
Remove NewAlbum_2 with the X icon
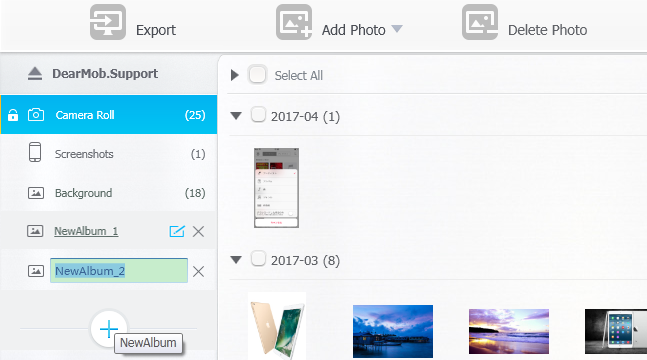[198, 272]
